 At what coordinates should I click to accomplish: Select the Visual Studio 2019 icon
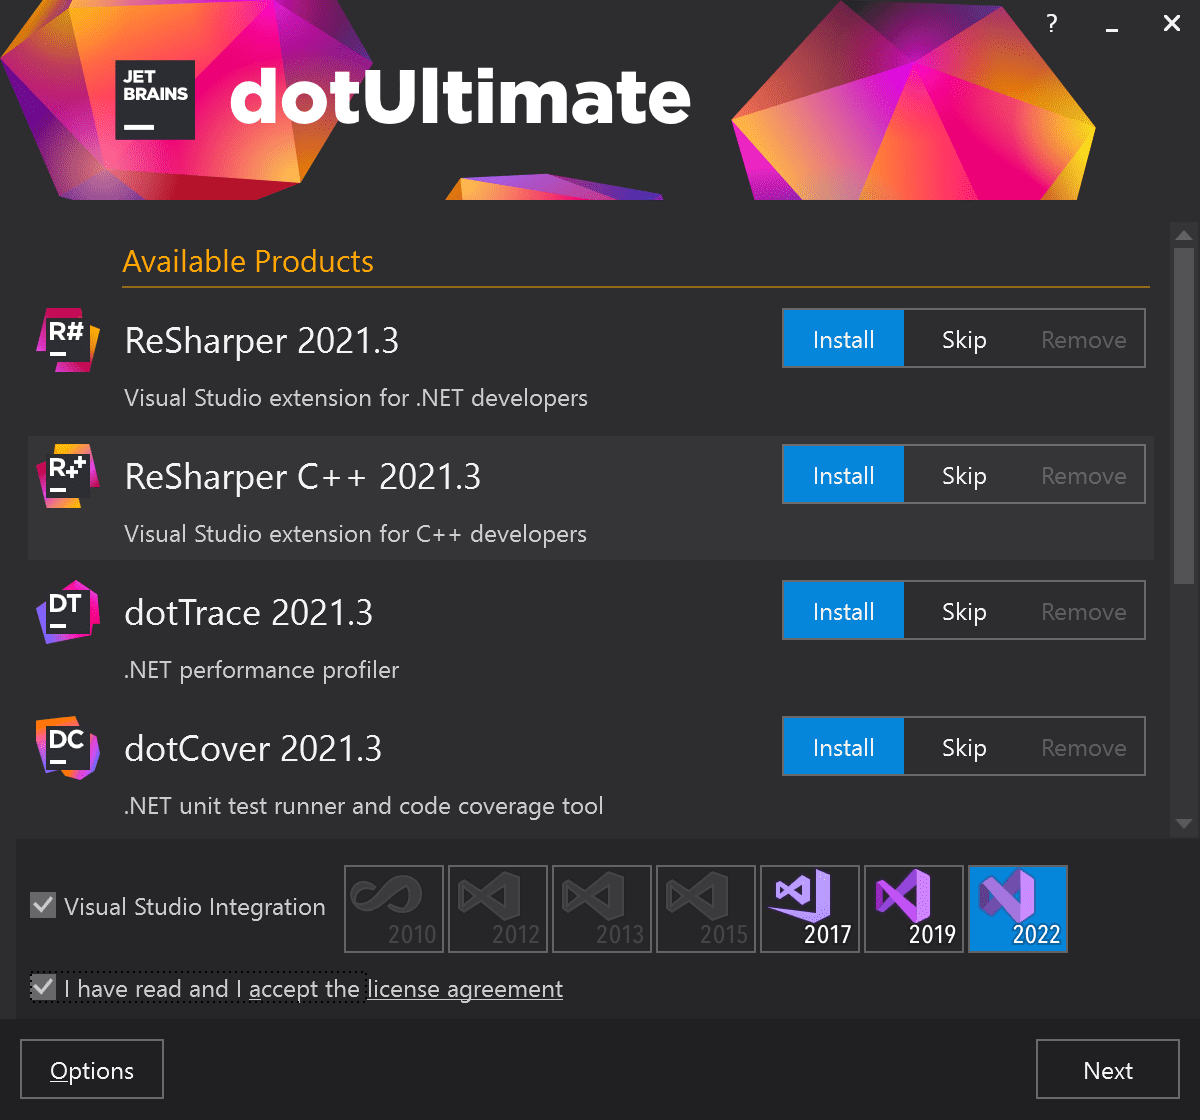point(913,908)
